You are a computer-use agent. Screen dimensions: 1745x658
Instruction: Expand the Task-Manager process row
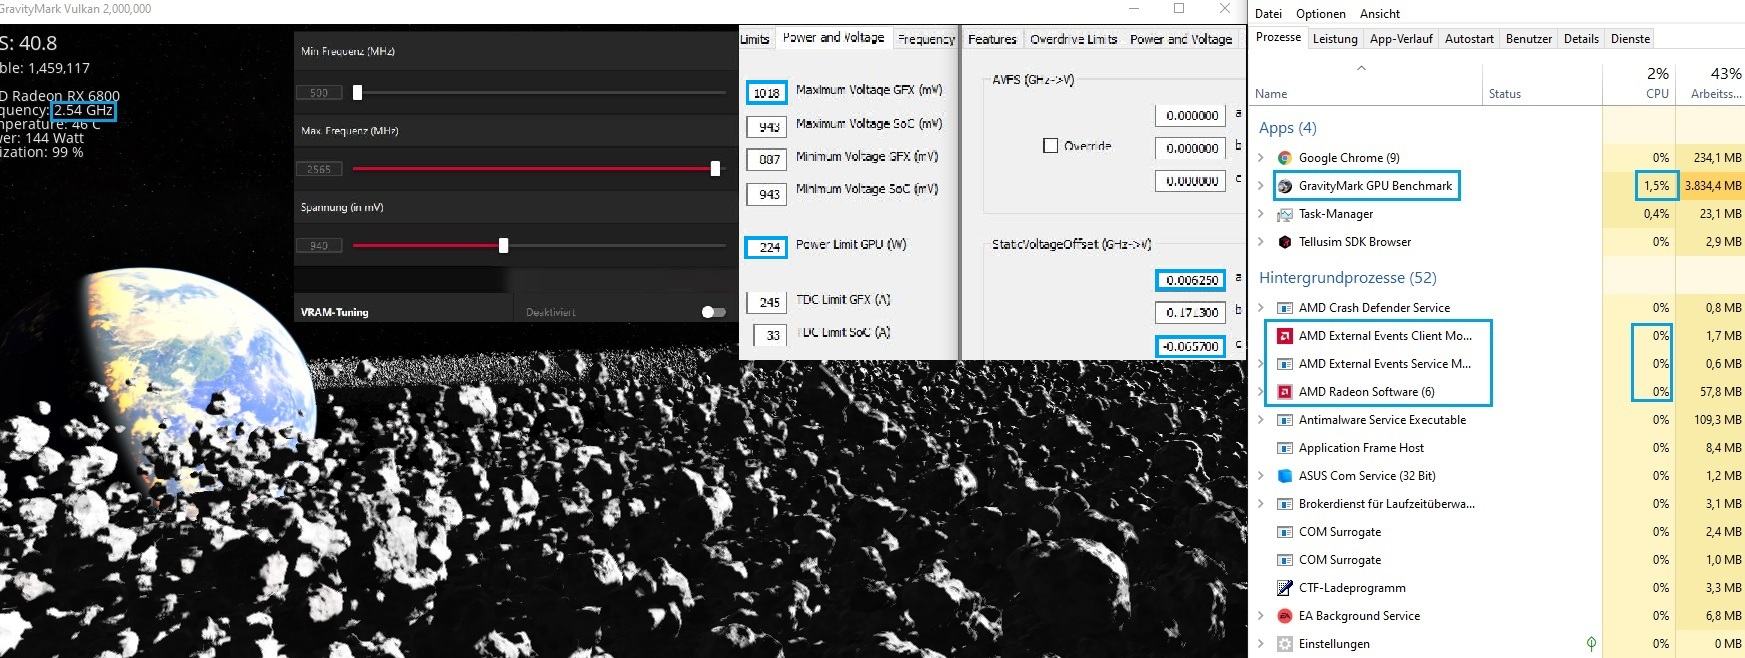(1261, 214)
